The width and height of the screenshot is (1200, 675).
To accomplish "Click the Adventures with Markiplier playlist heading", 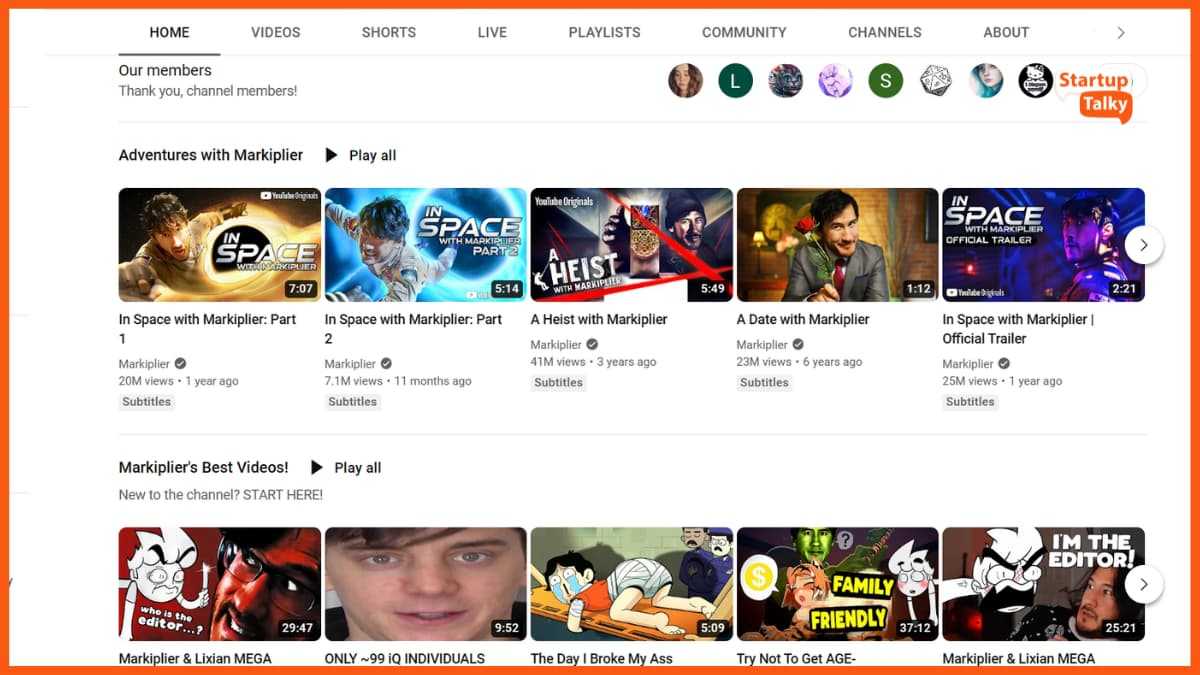I will (x=210, y=155).
